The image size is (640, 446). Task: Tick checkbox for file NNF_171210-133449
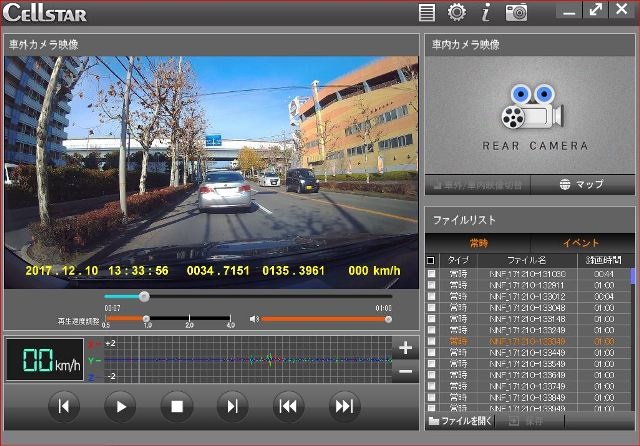click(x=432, y=352)
